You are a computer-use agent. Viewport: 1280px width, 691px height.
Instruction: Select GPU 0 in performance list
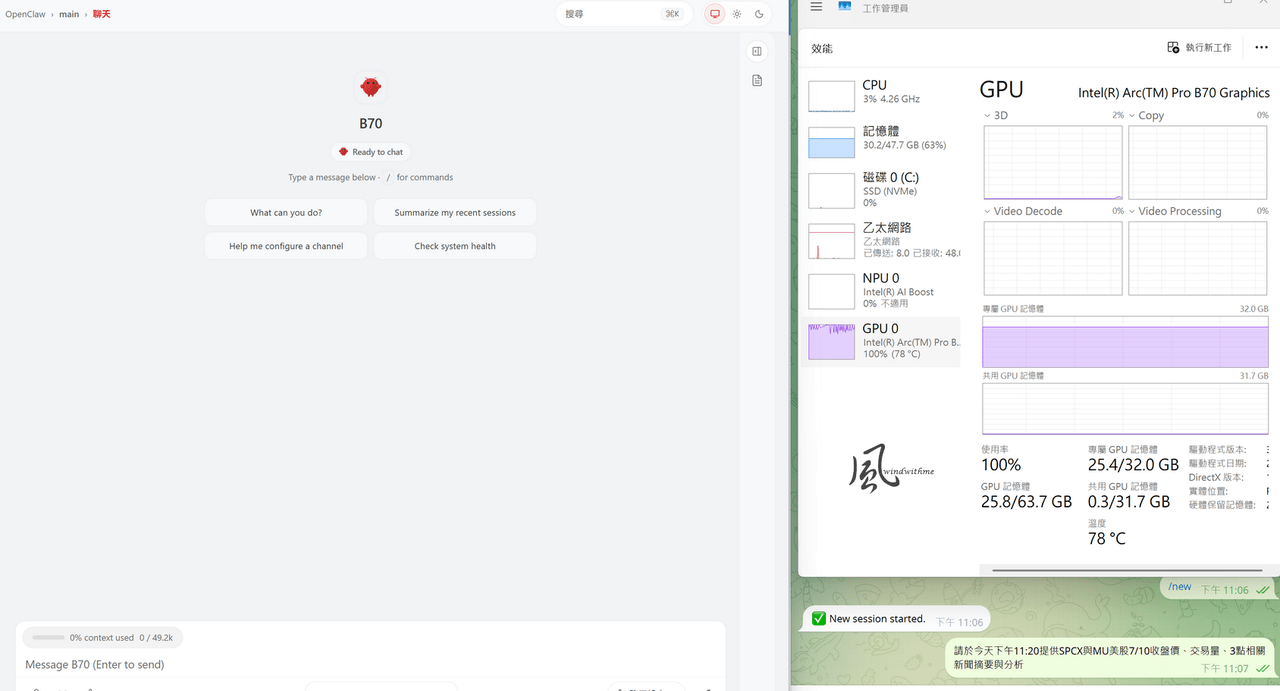pos(880,341)
